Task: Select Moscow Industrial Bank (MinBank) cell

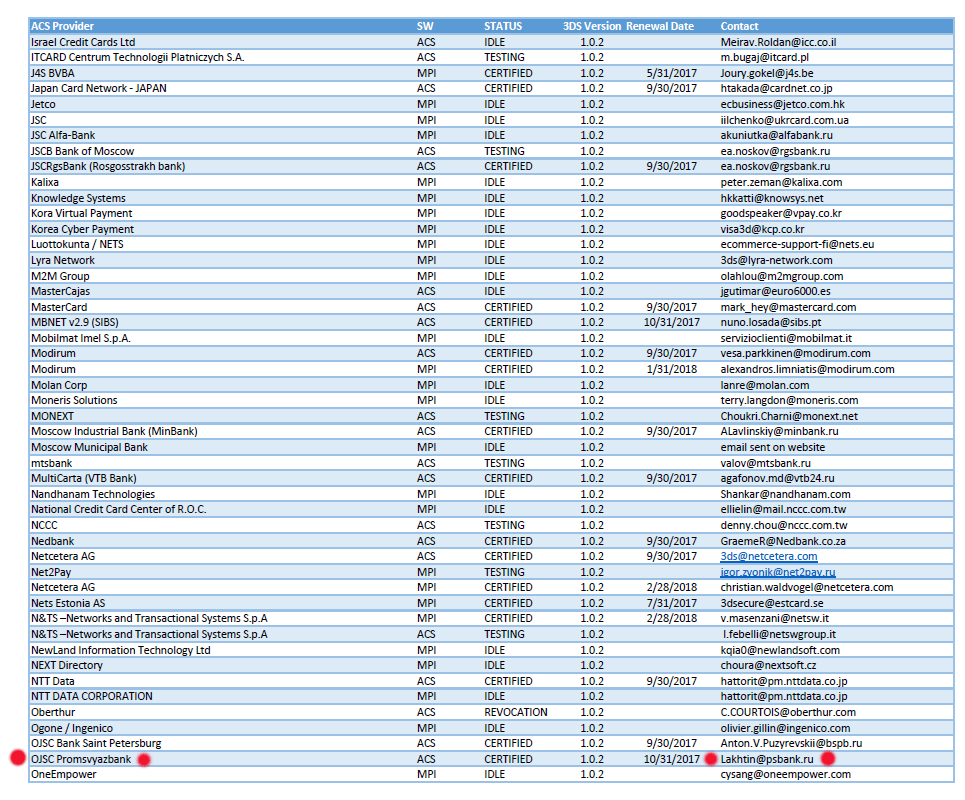Action: 114,431
